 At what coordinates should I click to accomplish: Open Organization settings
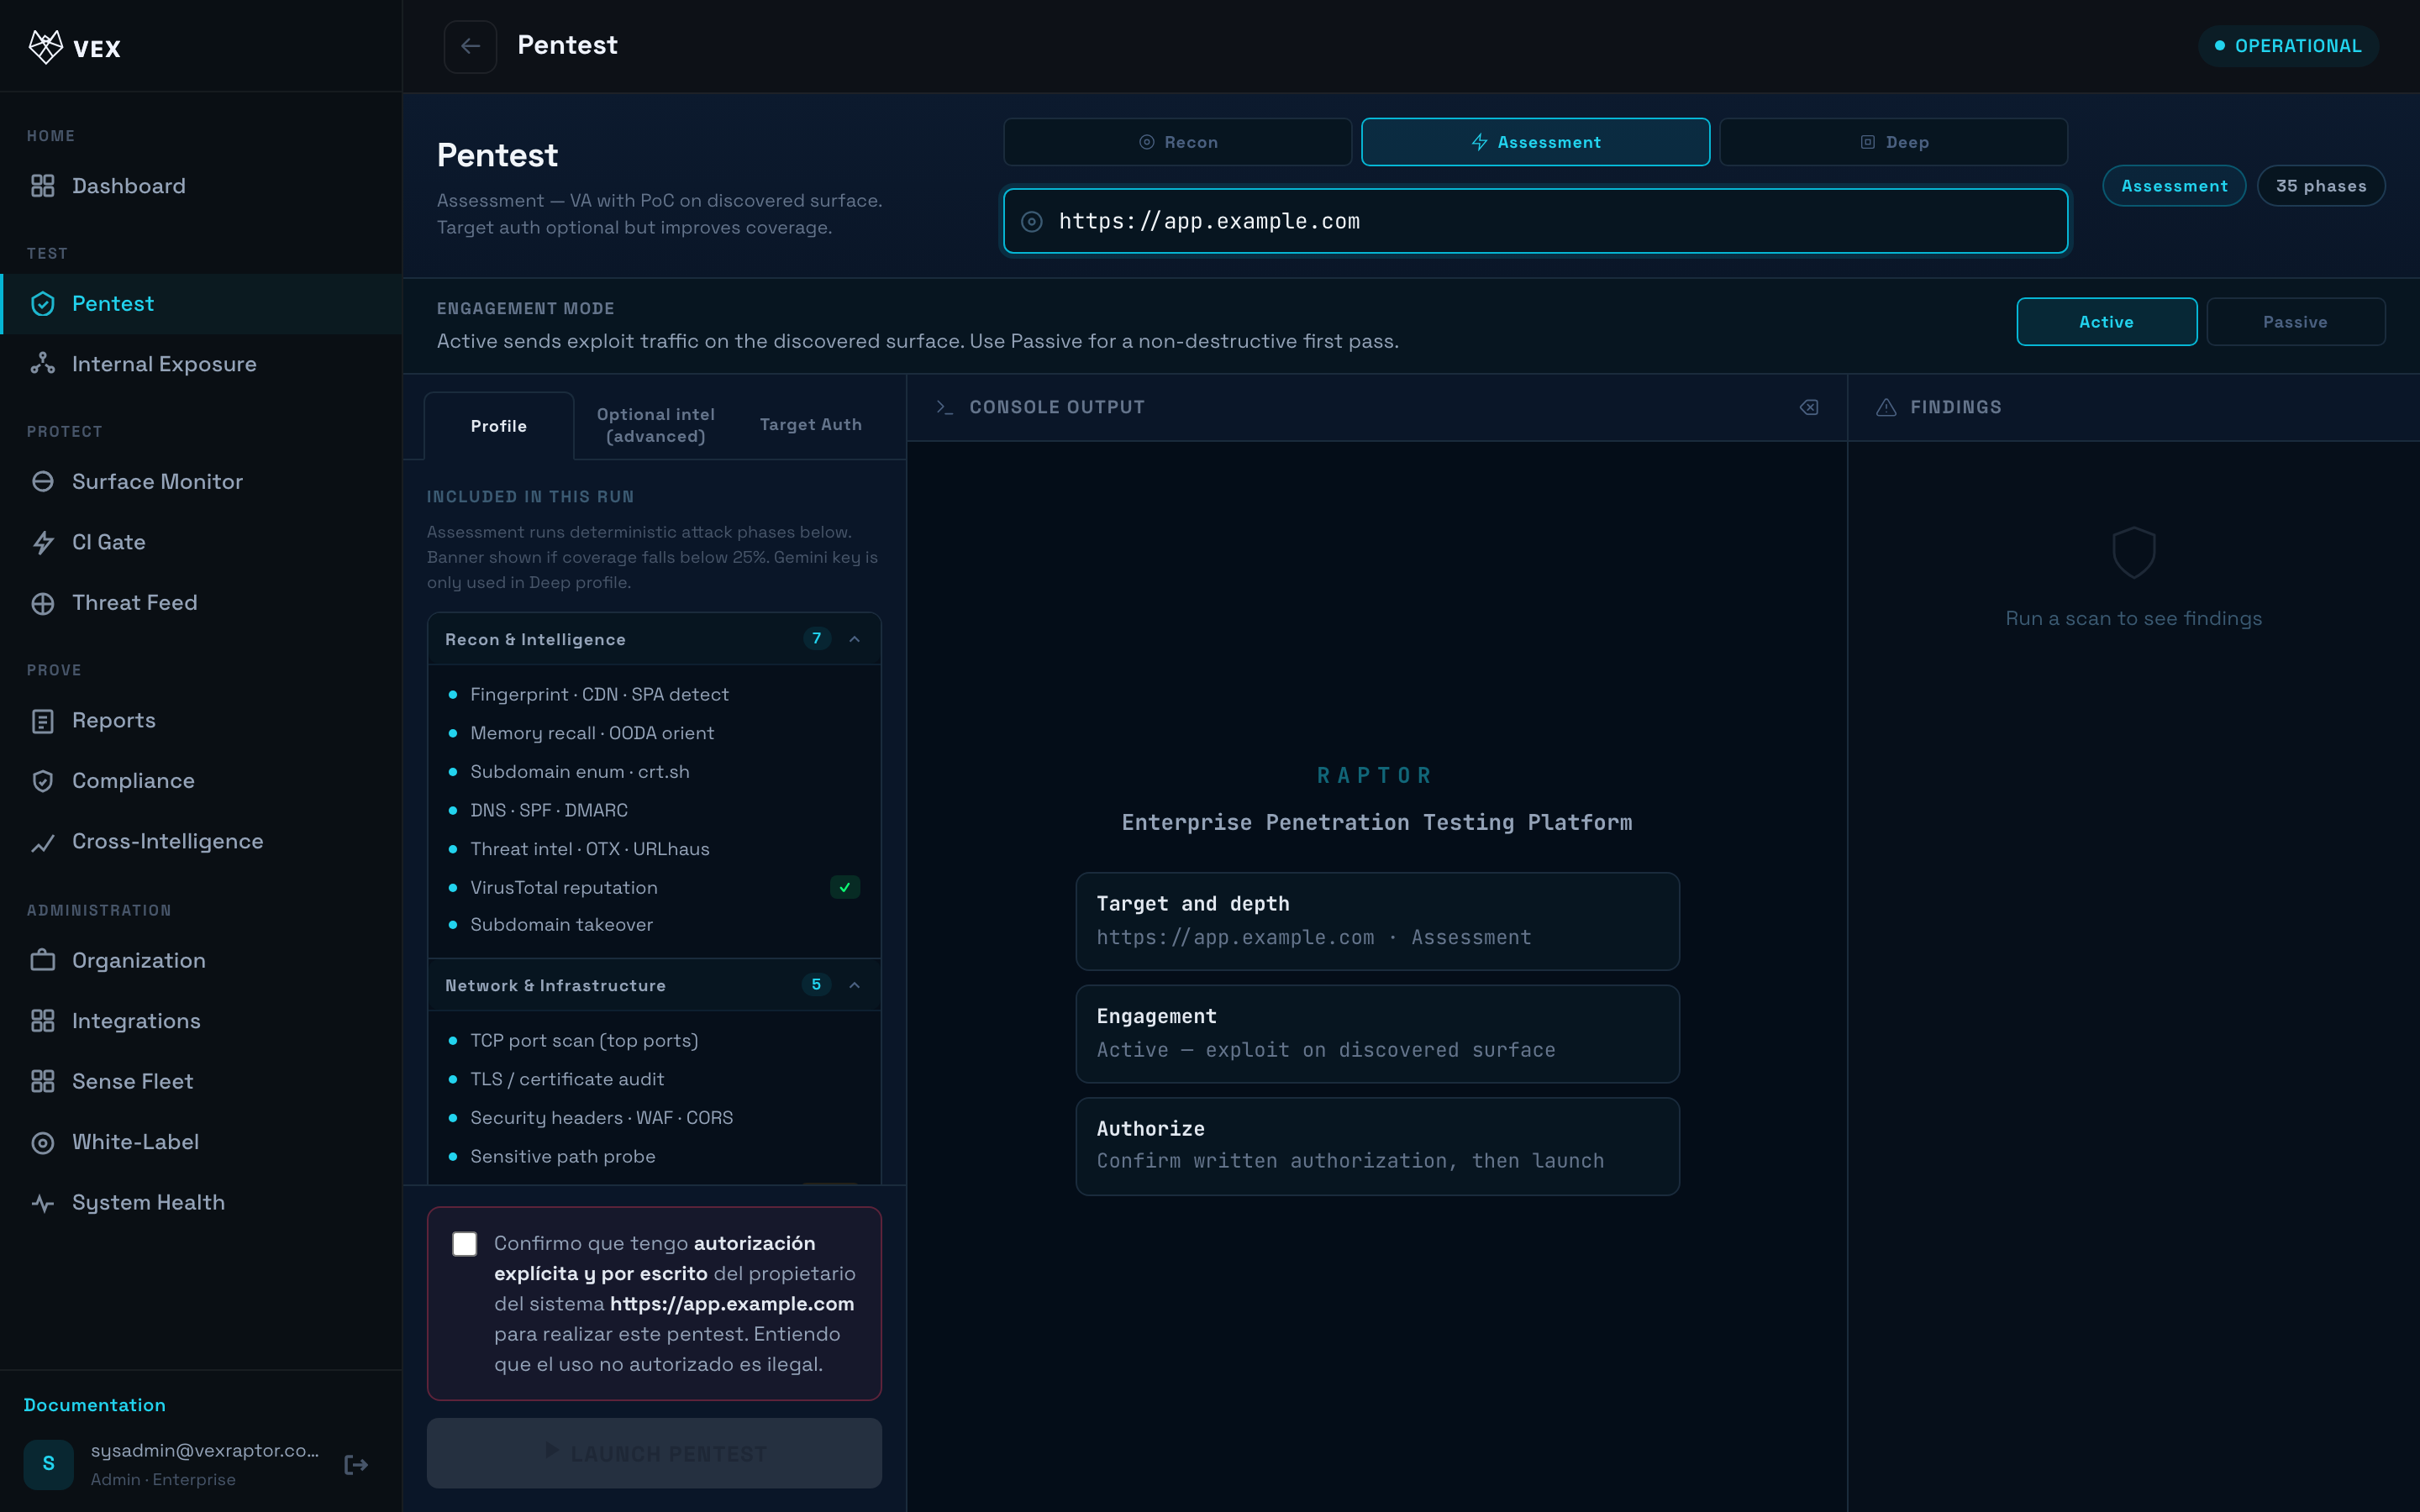click(201, 961)
